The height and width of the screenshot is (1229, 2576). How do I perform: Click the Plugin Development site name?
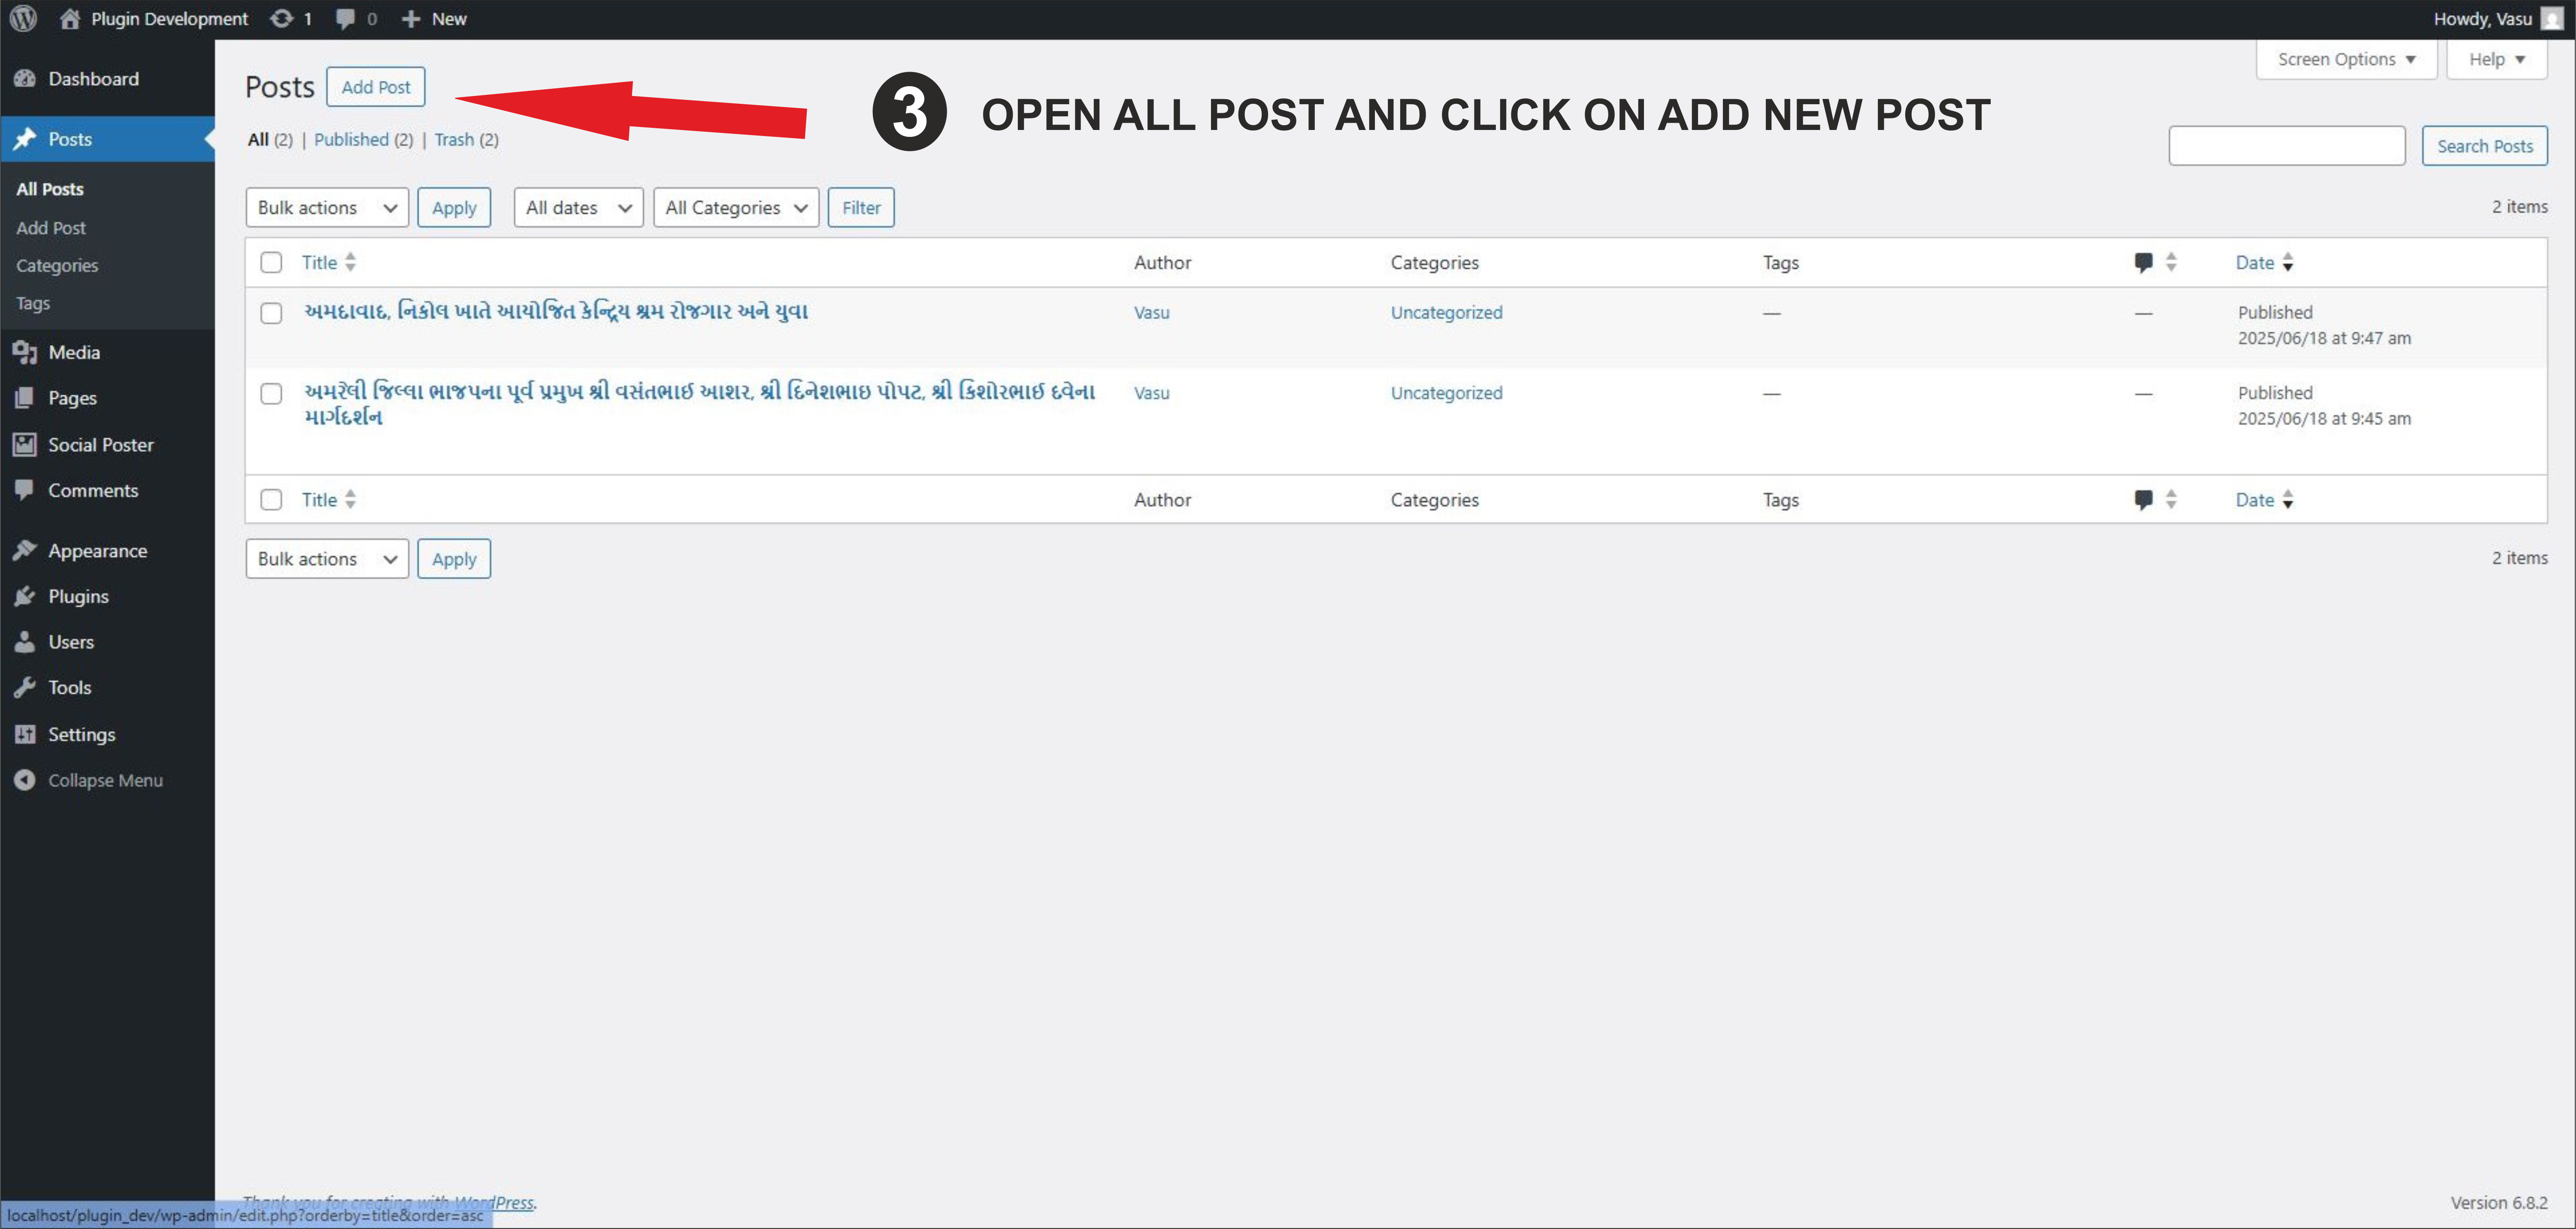tap(169, 19)
